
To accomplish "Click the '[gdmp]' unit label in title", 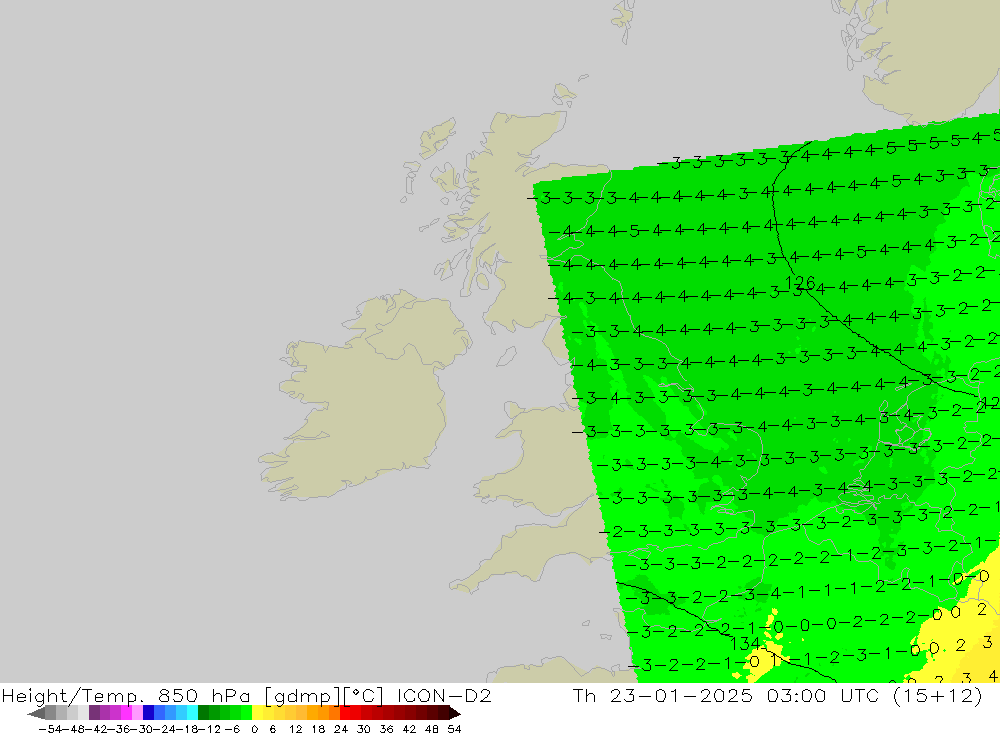I will point(302,697).
